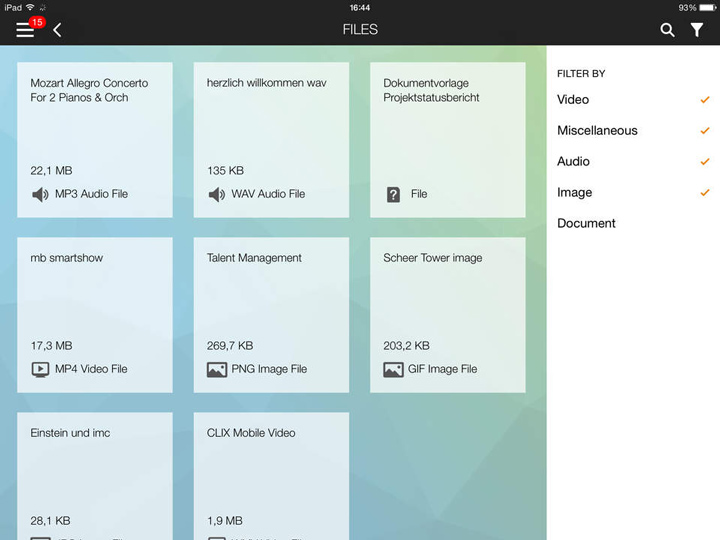Click the MP4 Video File label
Screen dimensions: 720x540
click(91, 369)
